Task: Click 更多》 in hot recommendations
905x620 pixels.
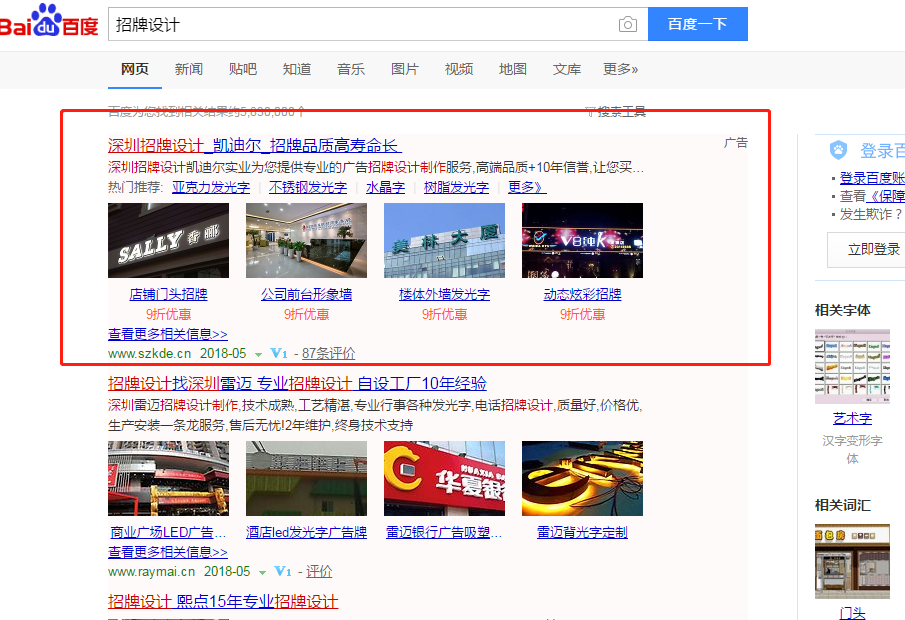Action: 526,188
